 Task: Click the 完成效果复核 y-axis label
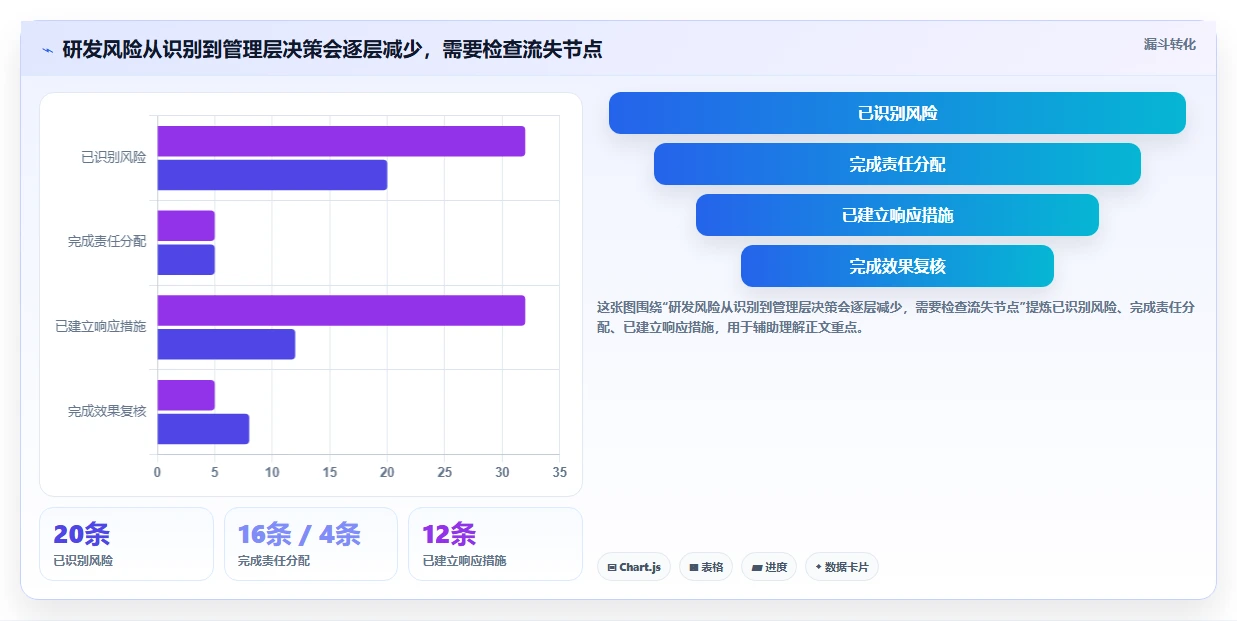107,411
